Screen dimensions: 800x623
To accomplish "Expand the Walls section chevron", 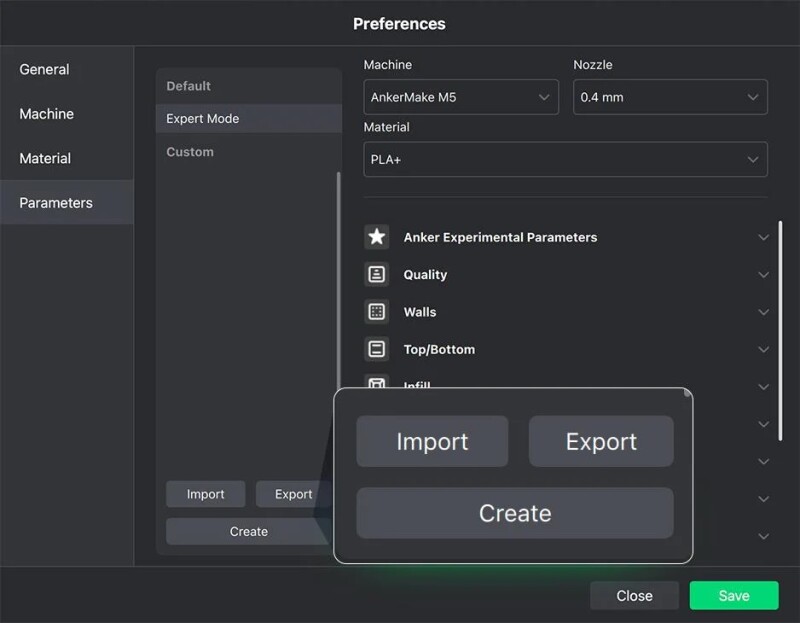I will click(x=763, y=312).
